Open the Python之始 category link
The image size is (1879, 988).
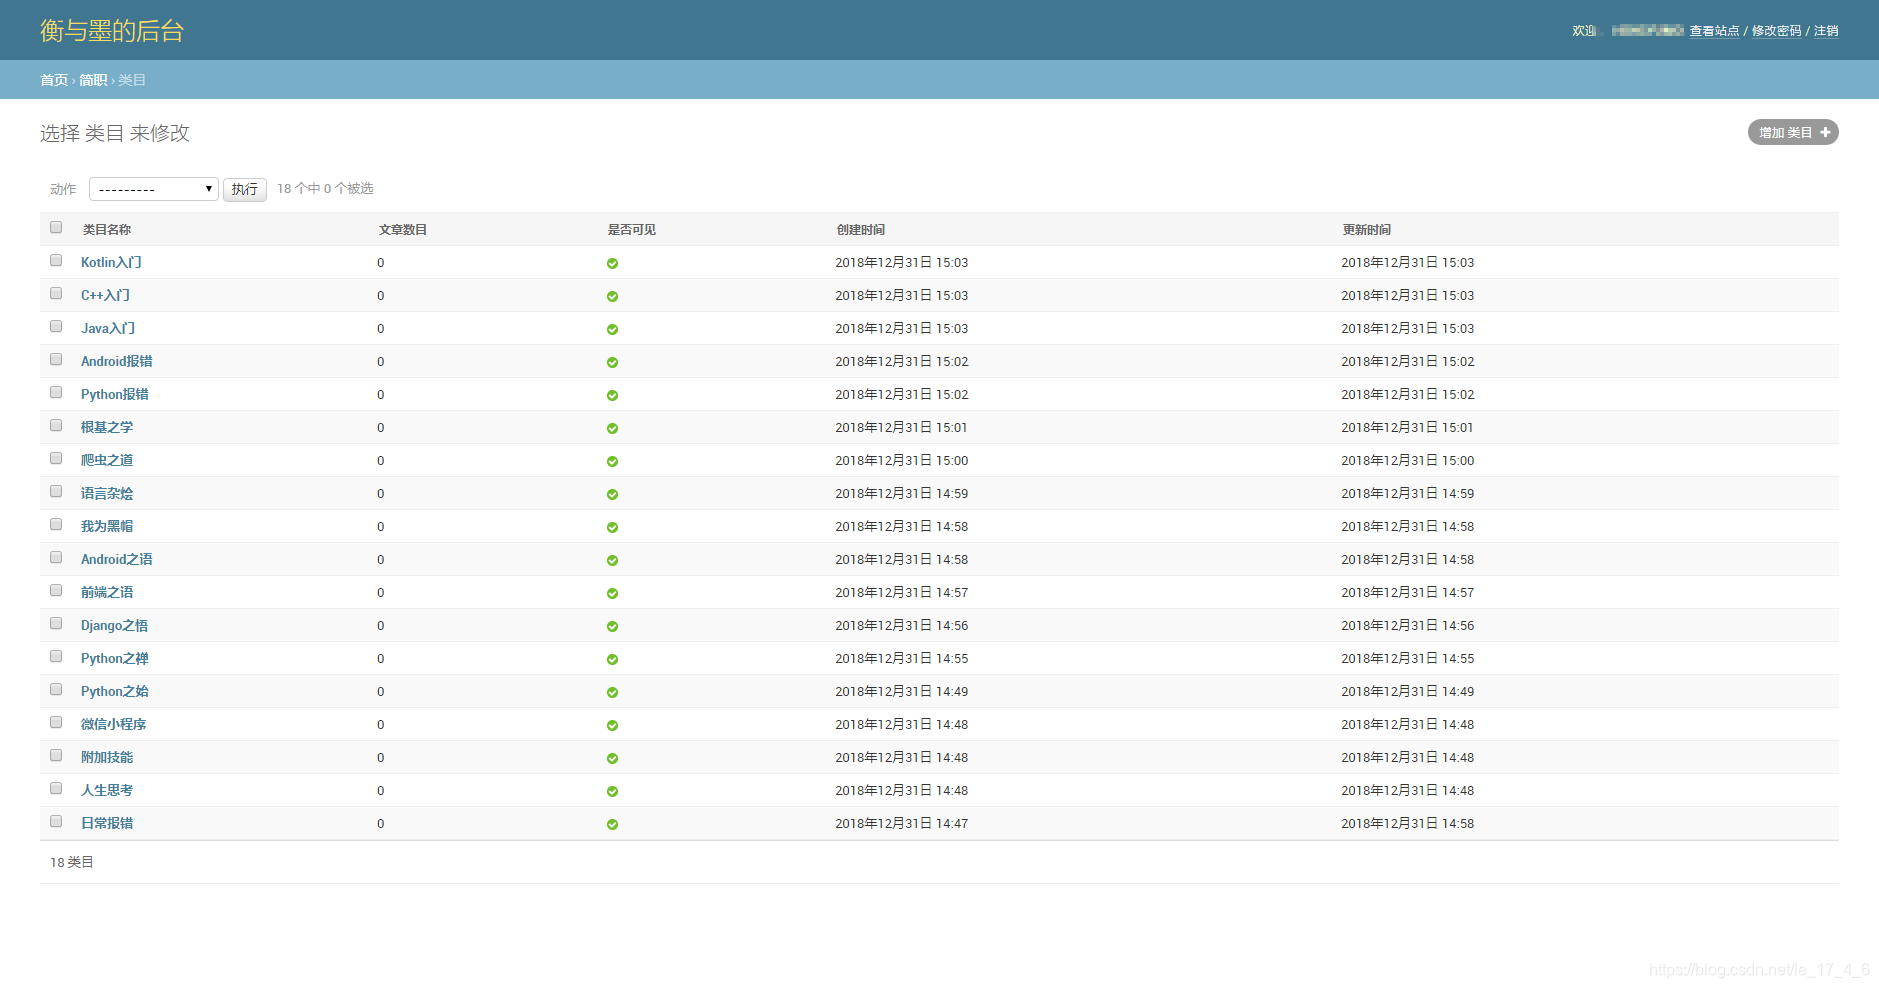(x=115, y=691)
